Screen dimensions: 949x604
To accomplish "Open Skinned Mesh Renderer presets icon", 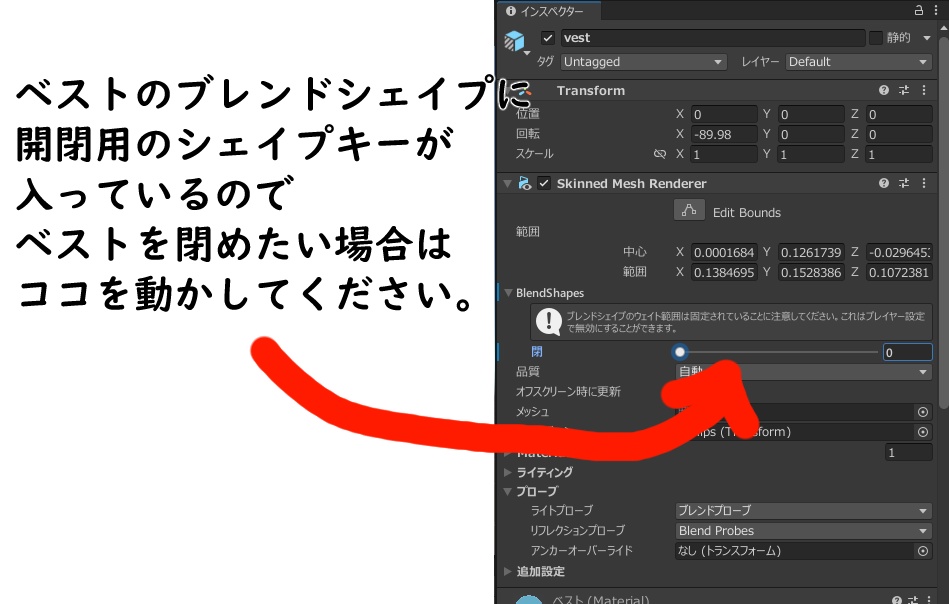I will click(x=904, y=183).
